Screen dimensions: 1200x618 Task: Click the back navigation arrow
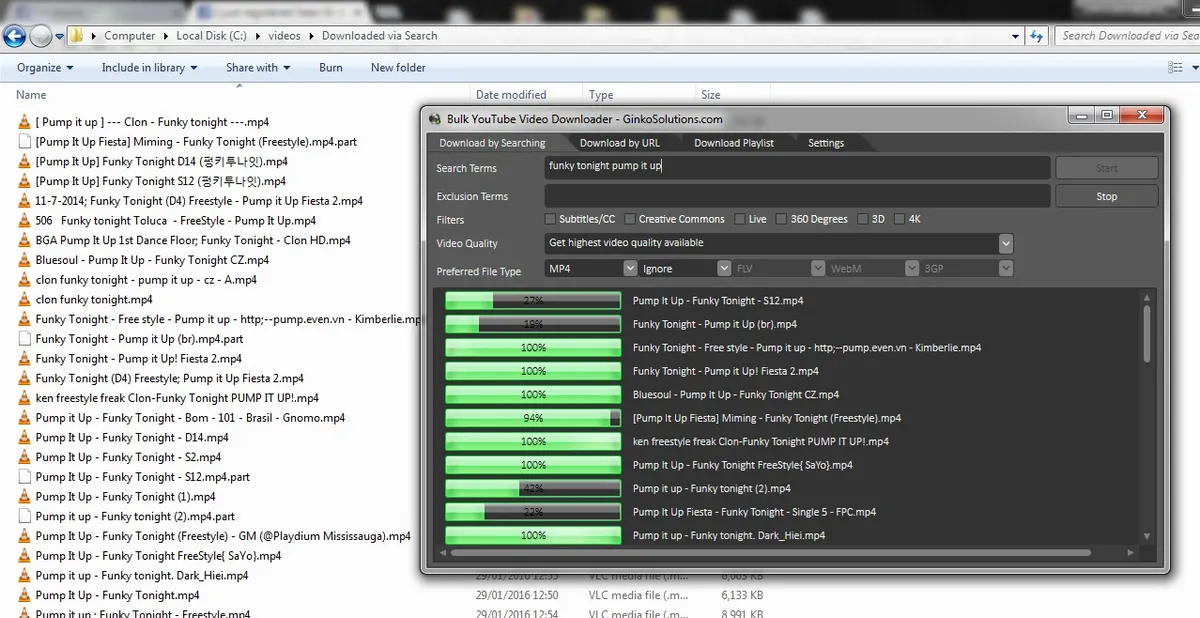14,35
